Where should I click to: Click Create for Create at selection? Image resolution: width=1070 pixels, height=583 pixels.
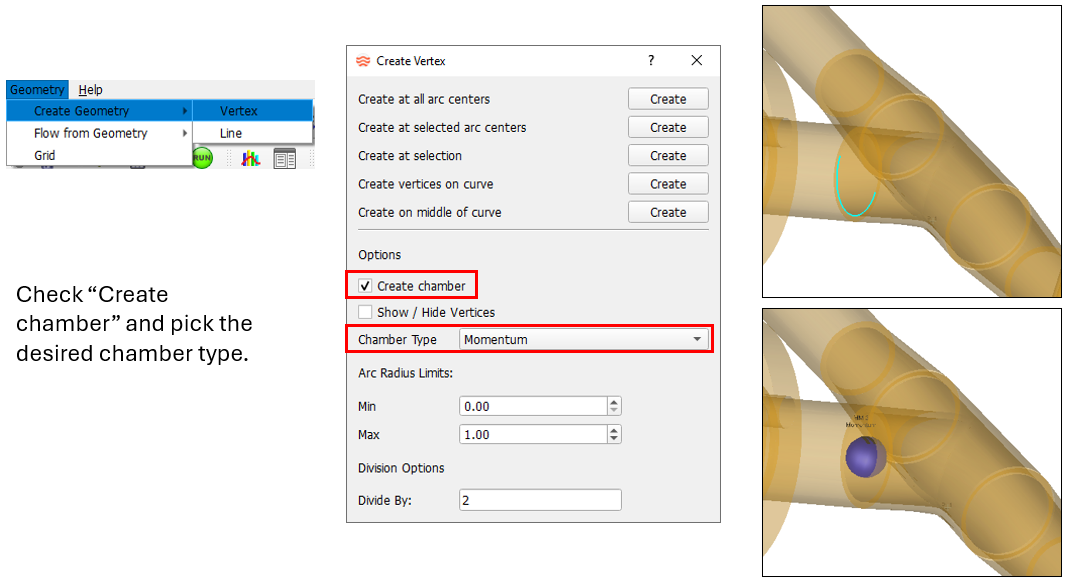pyautogui.click(x=668, y=156)
